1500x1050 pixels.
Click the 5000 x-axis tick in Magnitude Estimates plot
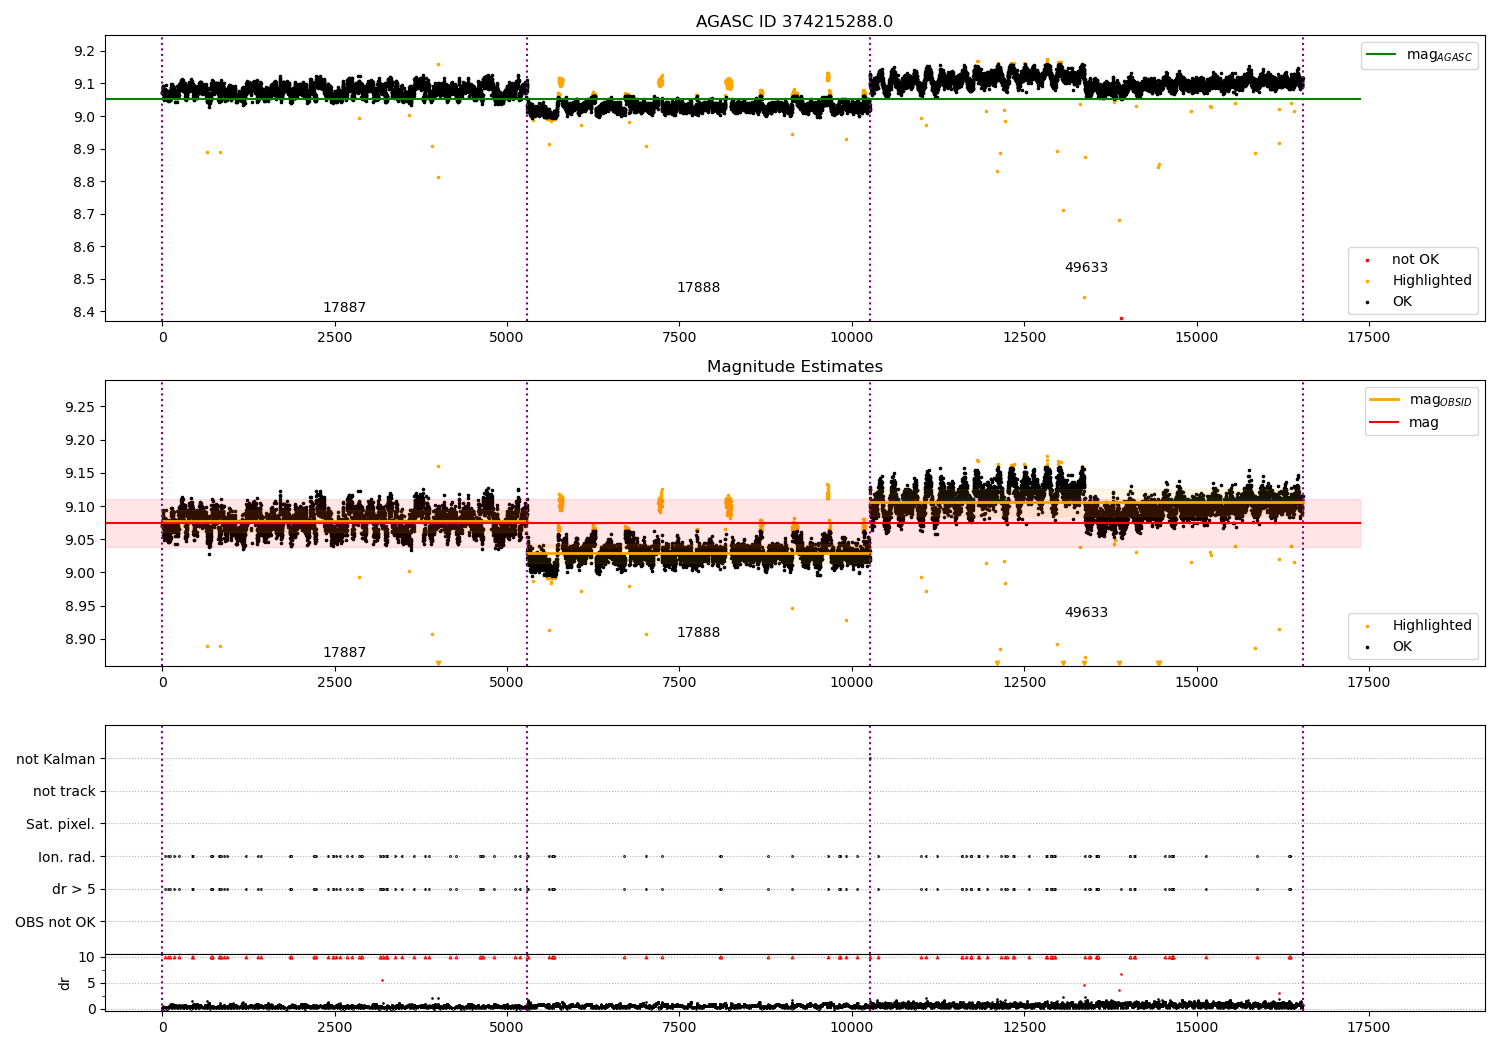(507, 682)
